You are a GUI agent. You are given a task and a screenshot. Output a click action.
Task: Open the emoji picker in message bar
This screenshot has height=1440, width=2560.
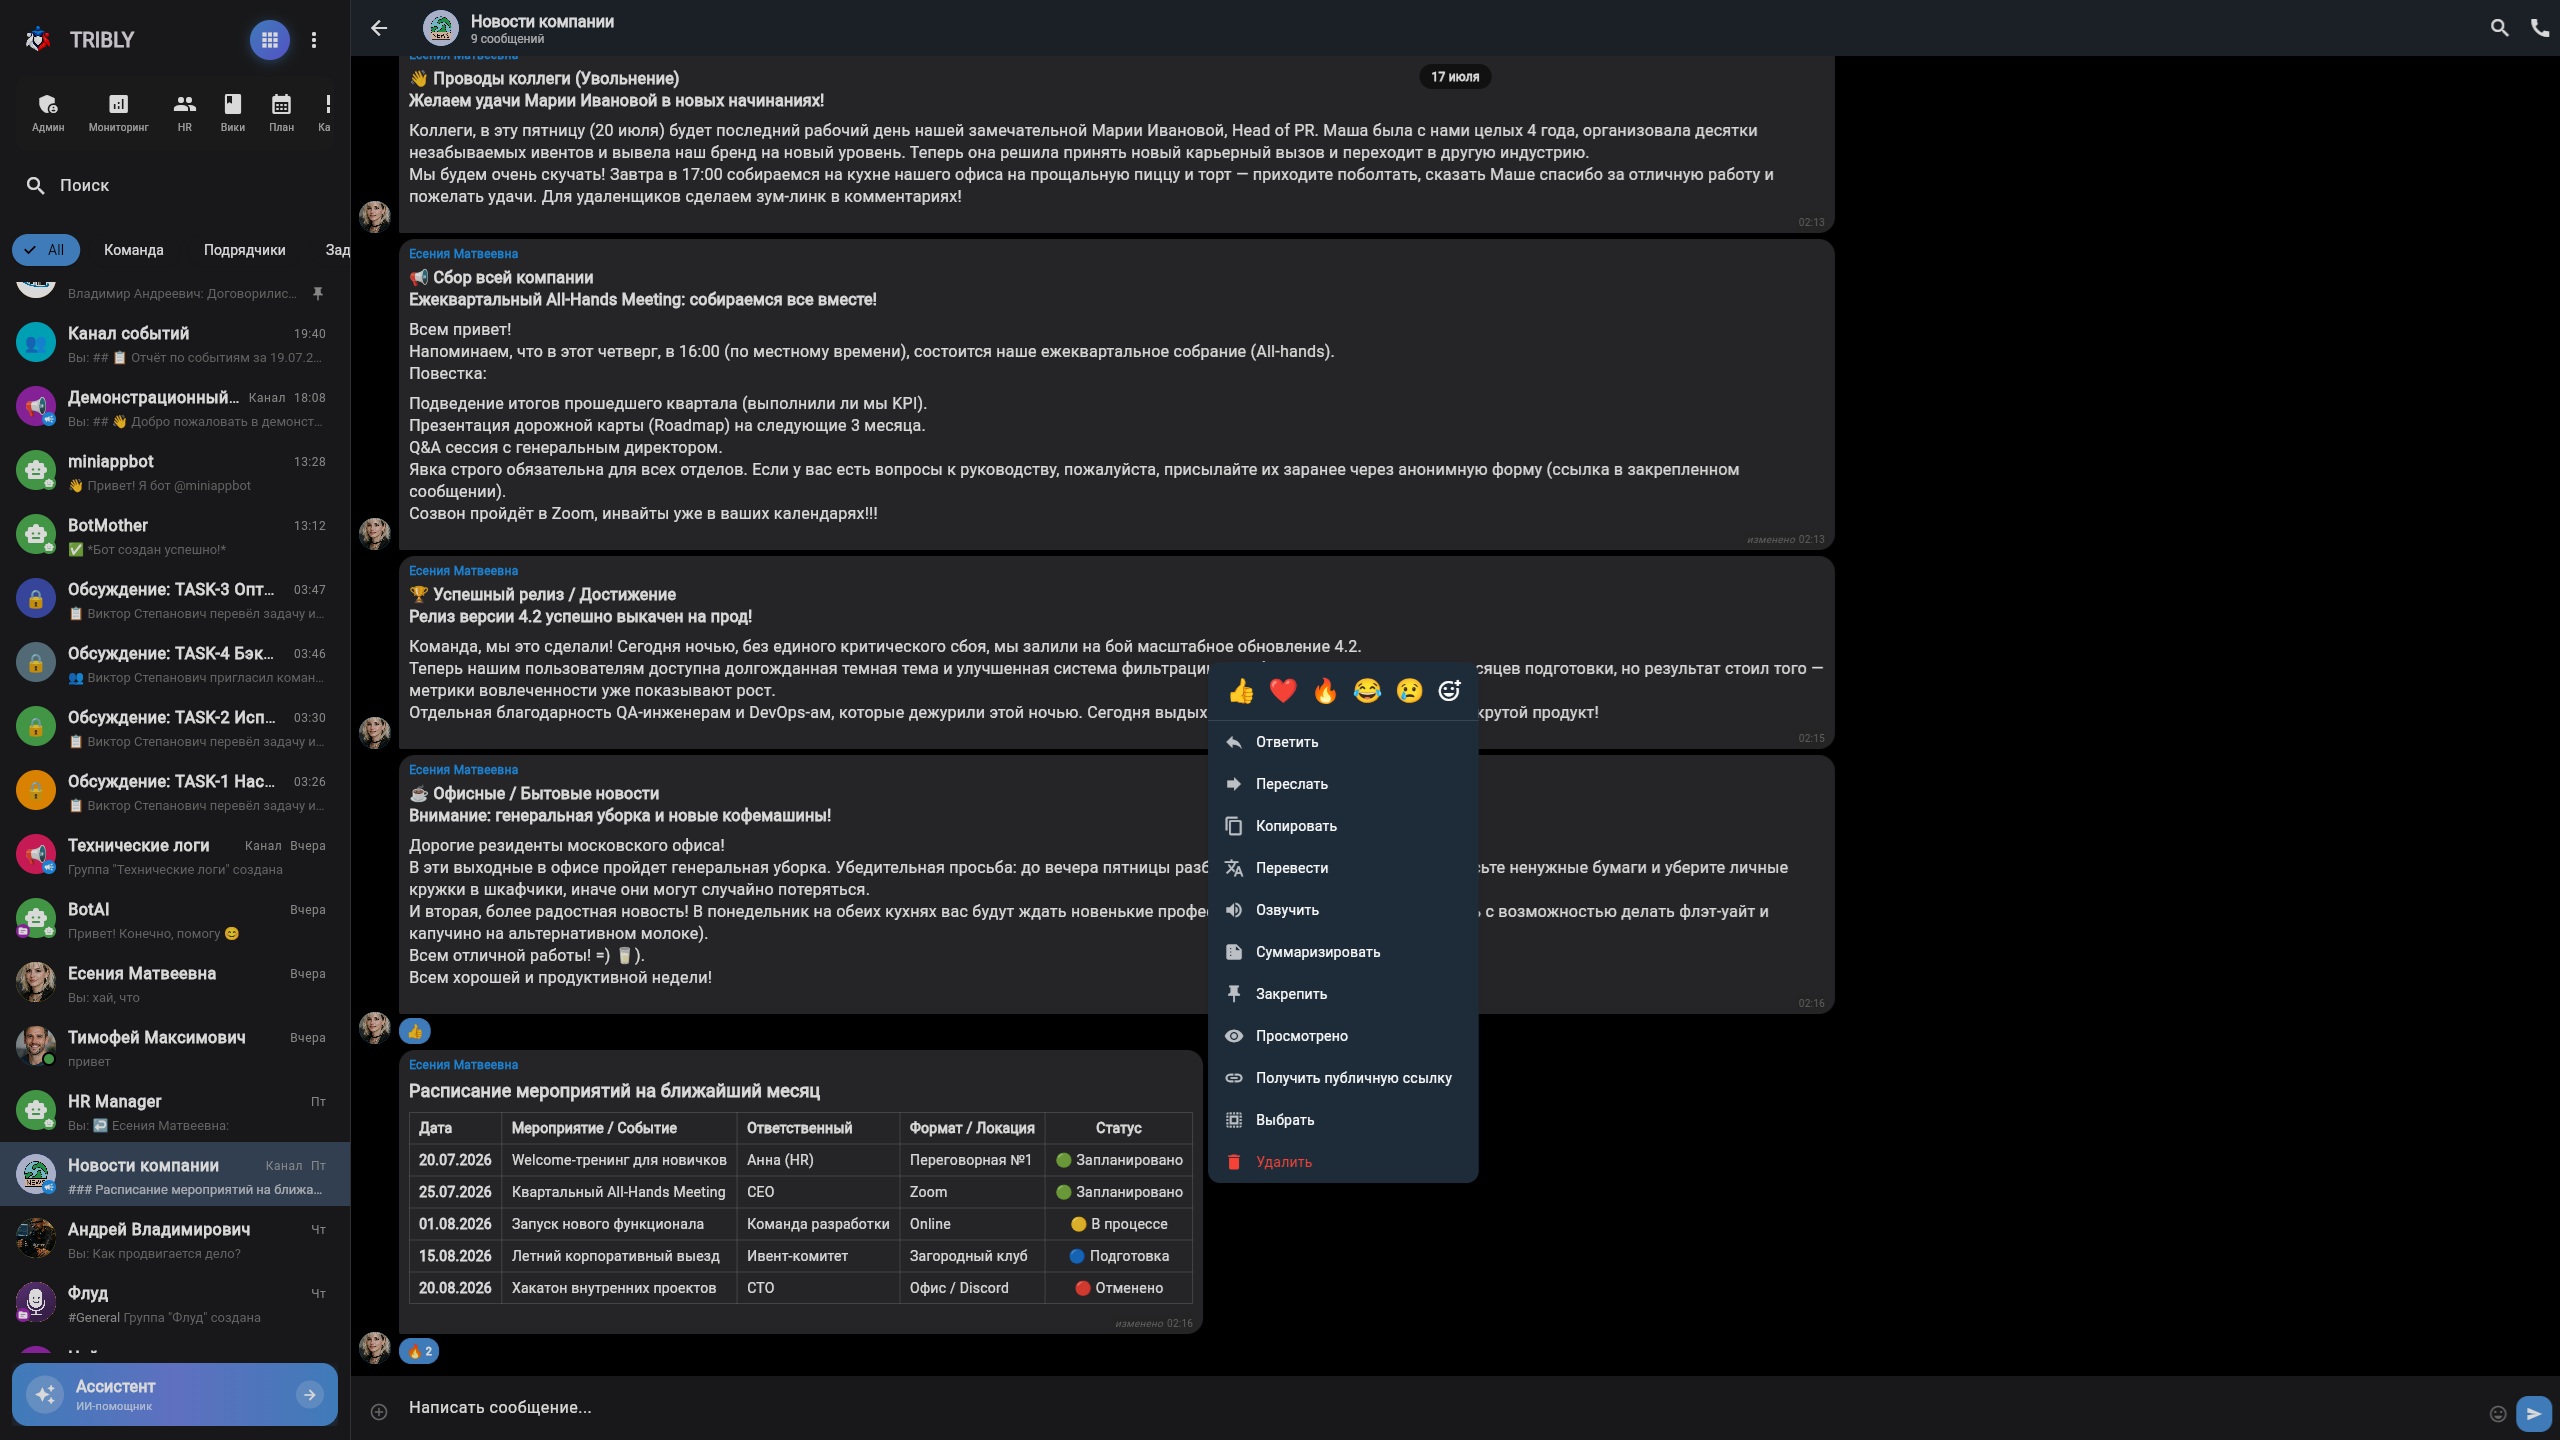[x=2498, y=1414]
